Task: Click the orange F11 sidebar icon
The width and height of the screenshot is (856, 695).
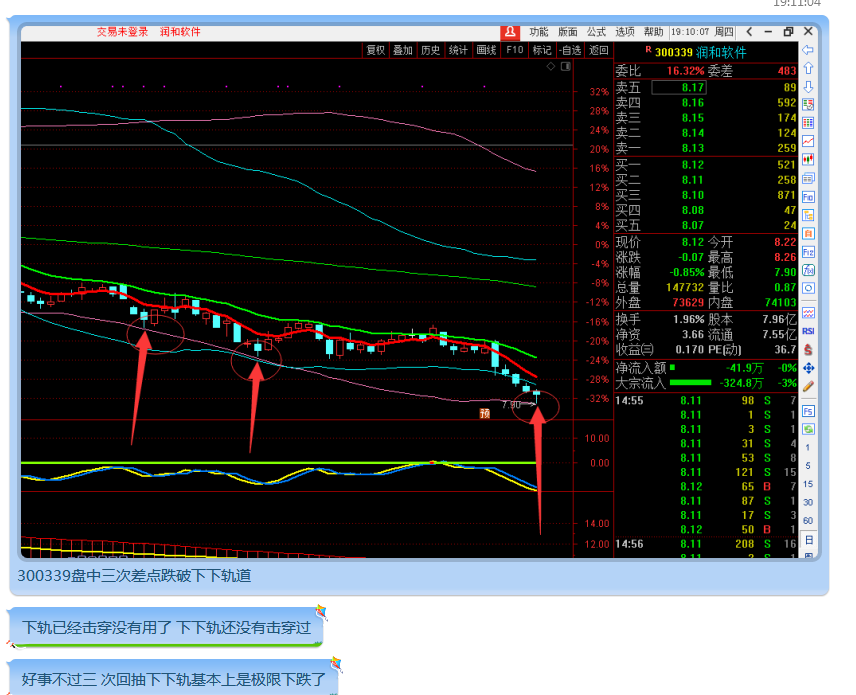Action: 808,234
